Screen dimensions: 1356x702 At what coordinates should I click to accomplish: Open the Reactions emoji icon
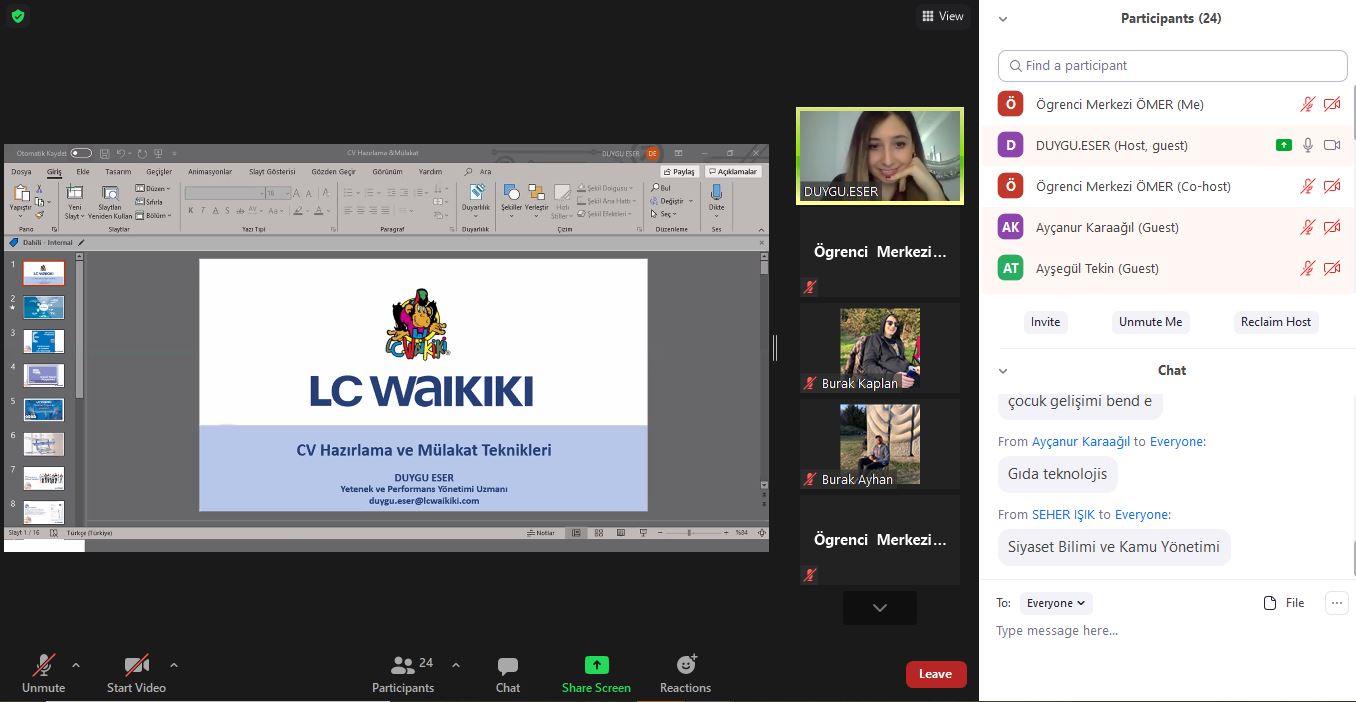coord(686,665)
